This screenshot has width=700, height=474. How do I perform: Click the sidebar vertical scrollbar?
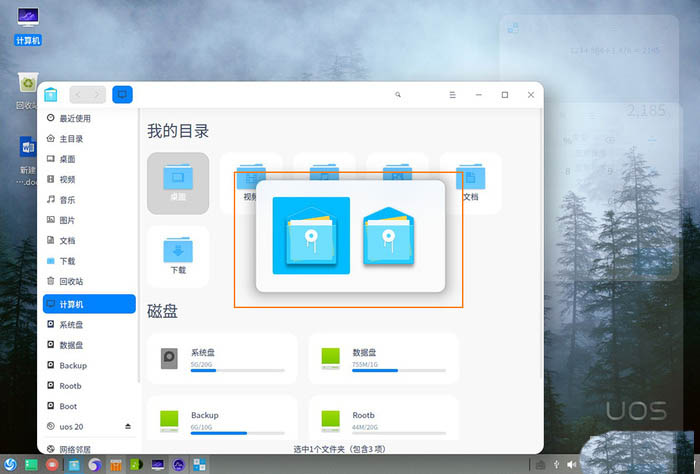[x=139, y=245]
